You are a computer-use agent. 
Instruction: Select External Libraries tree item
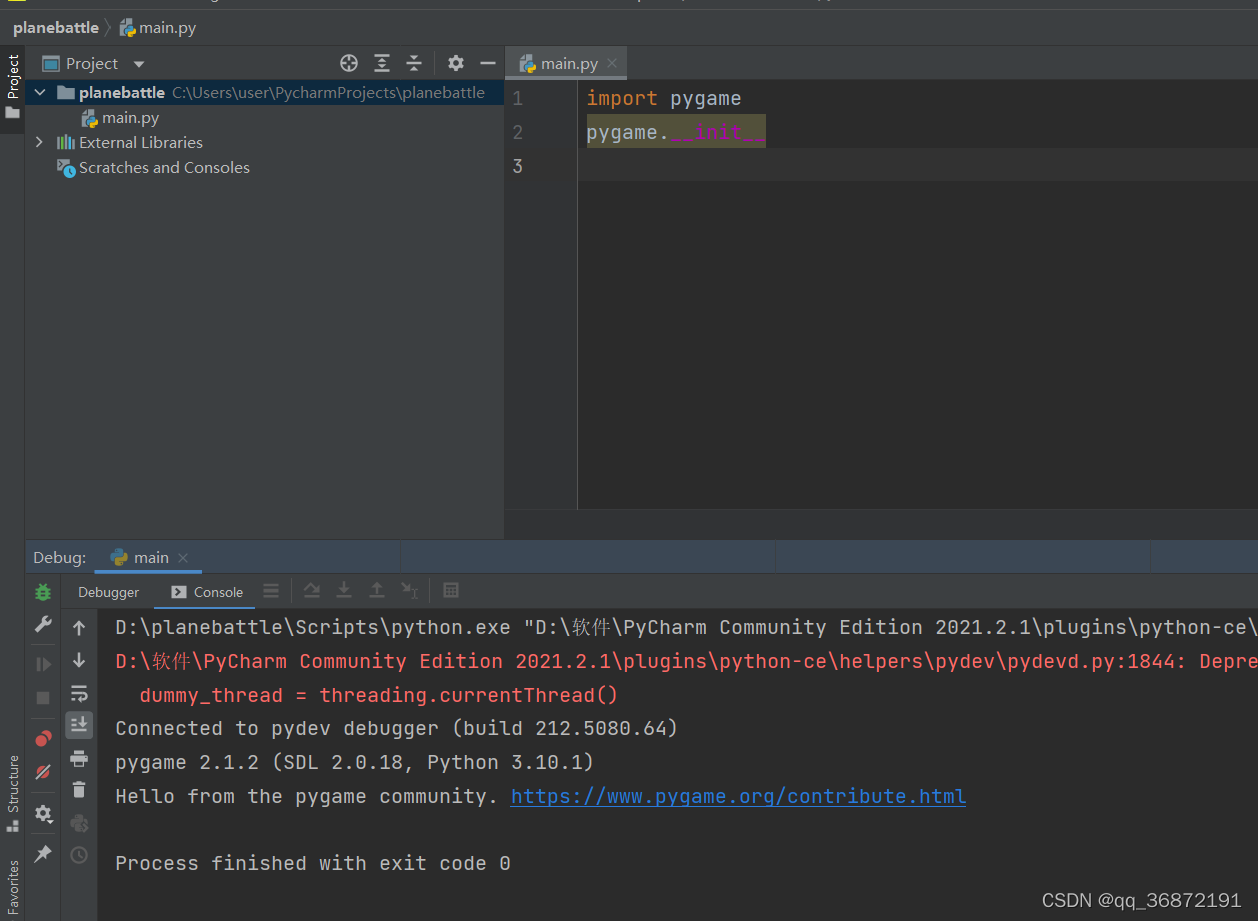point(141,142)
